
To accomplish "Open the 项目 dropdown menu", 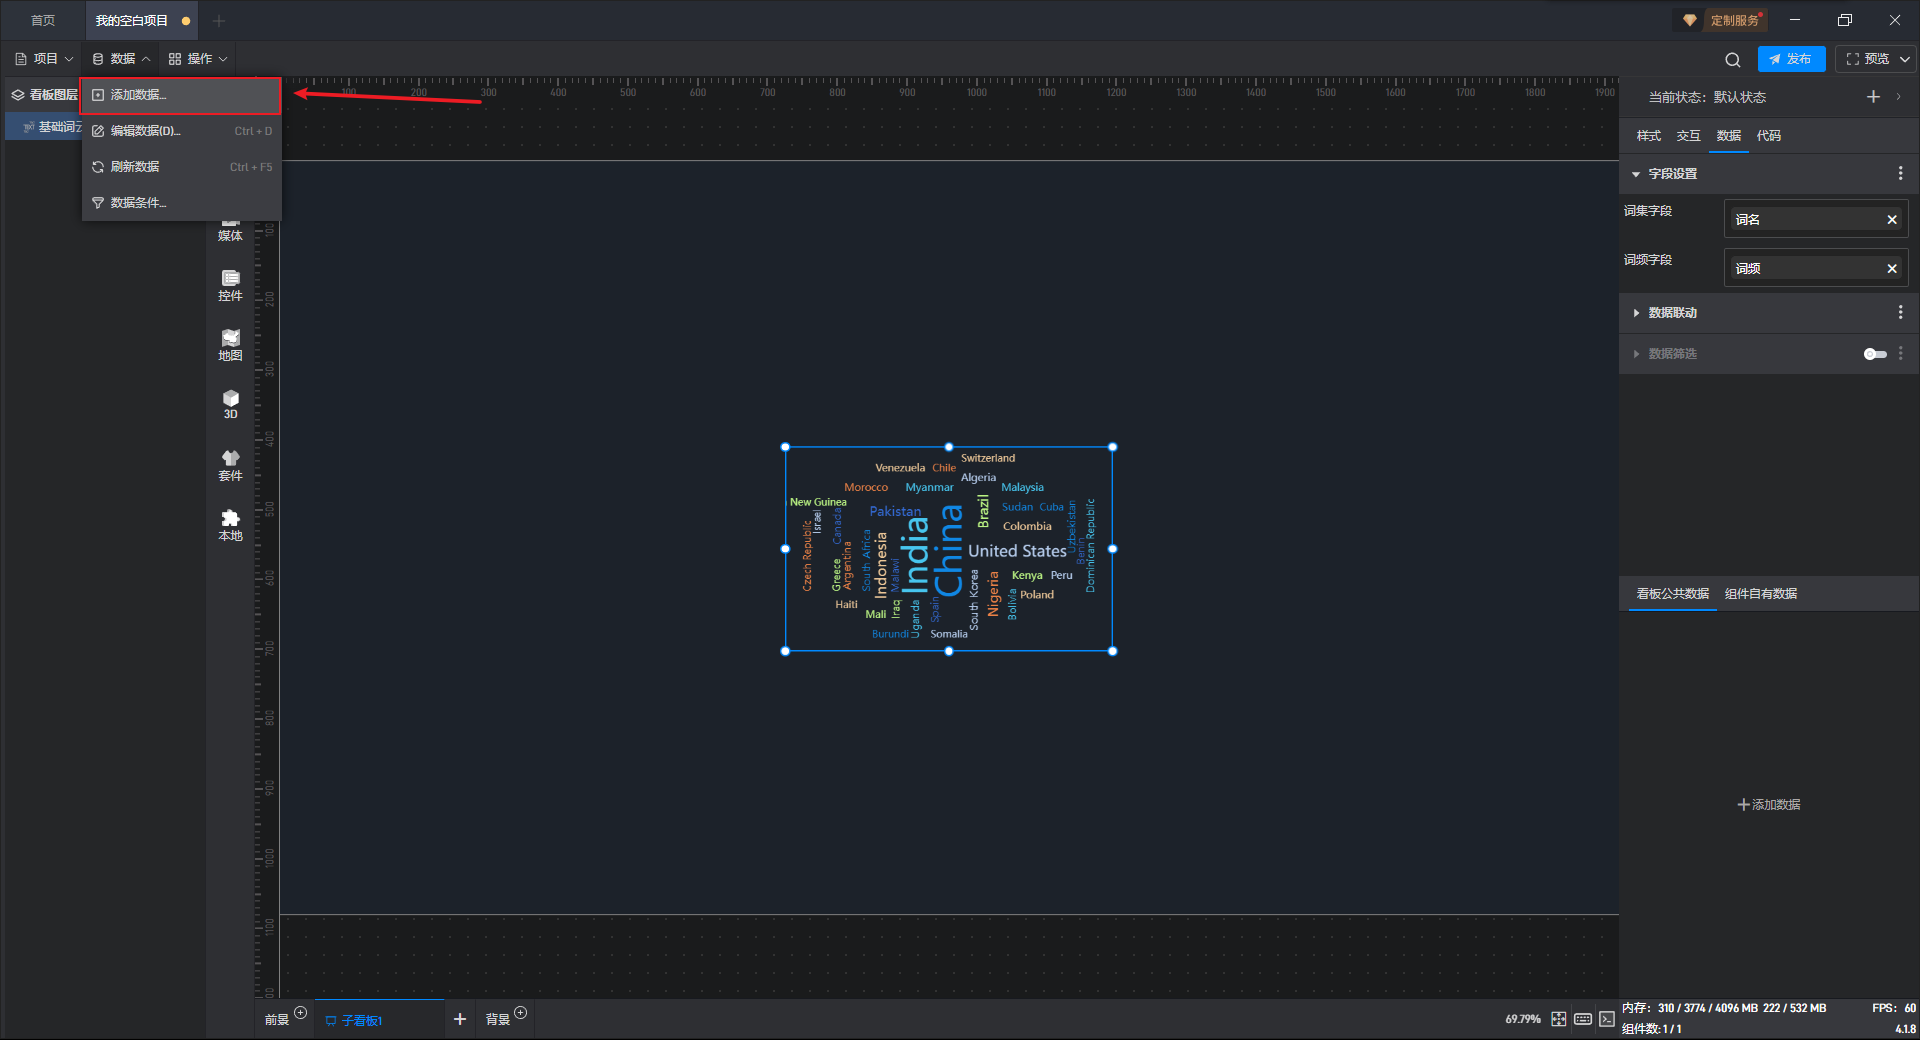I will coord(45,59).
